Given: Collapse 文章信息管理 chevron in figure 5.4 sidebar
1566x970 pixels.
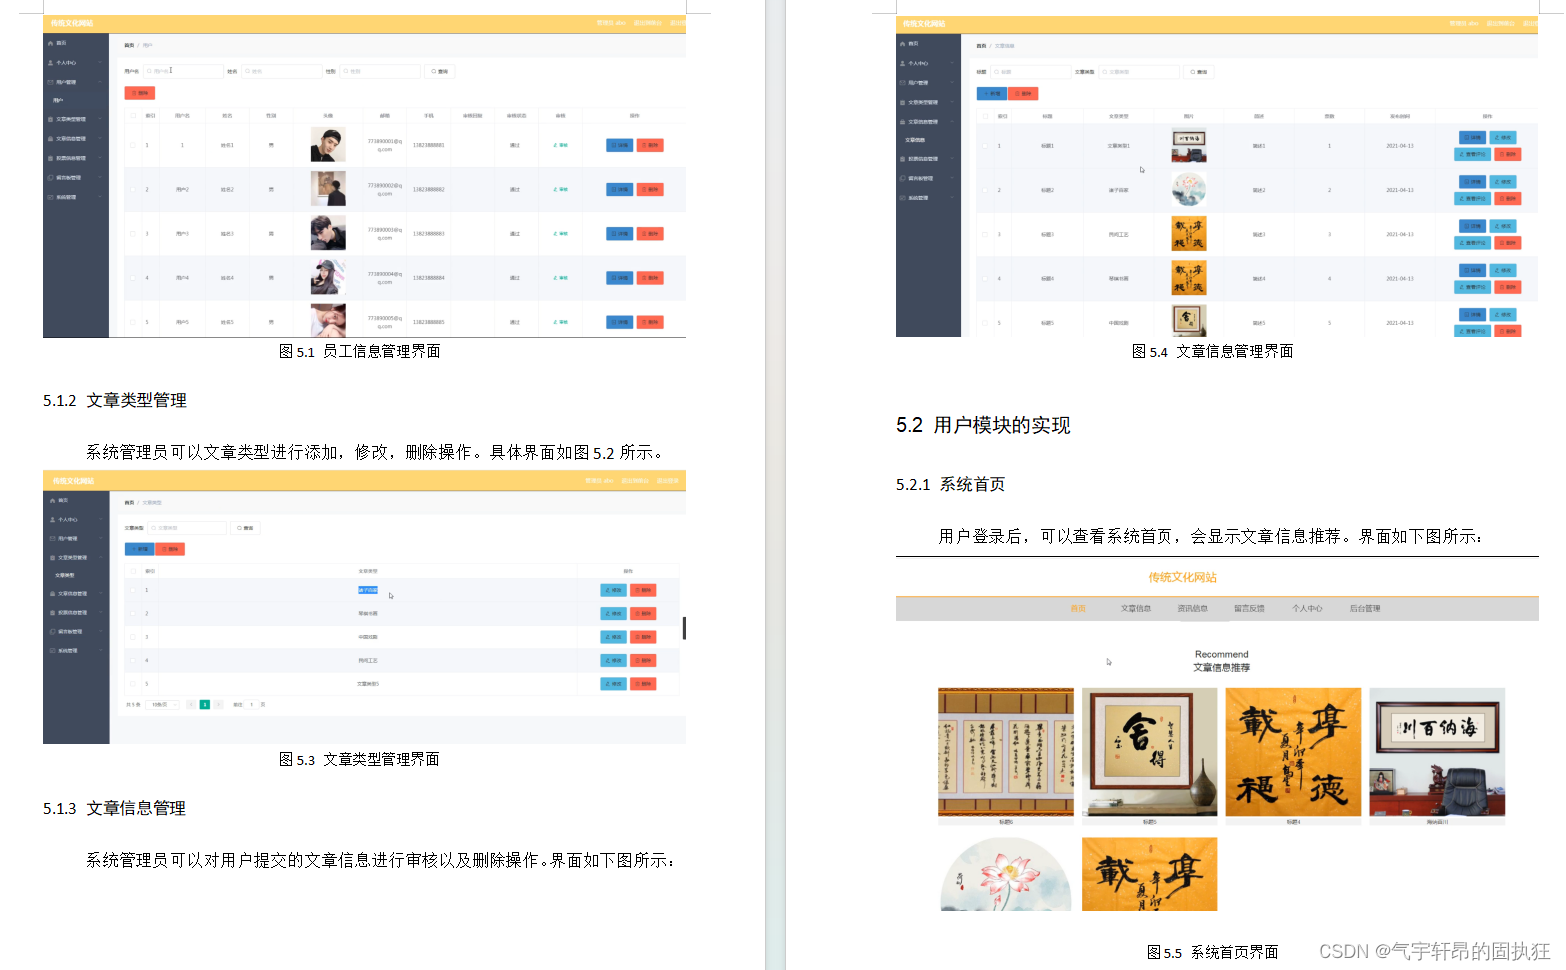Looking at the screenshot, I should [x=954, y=121].
